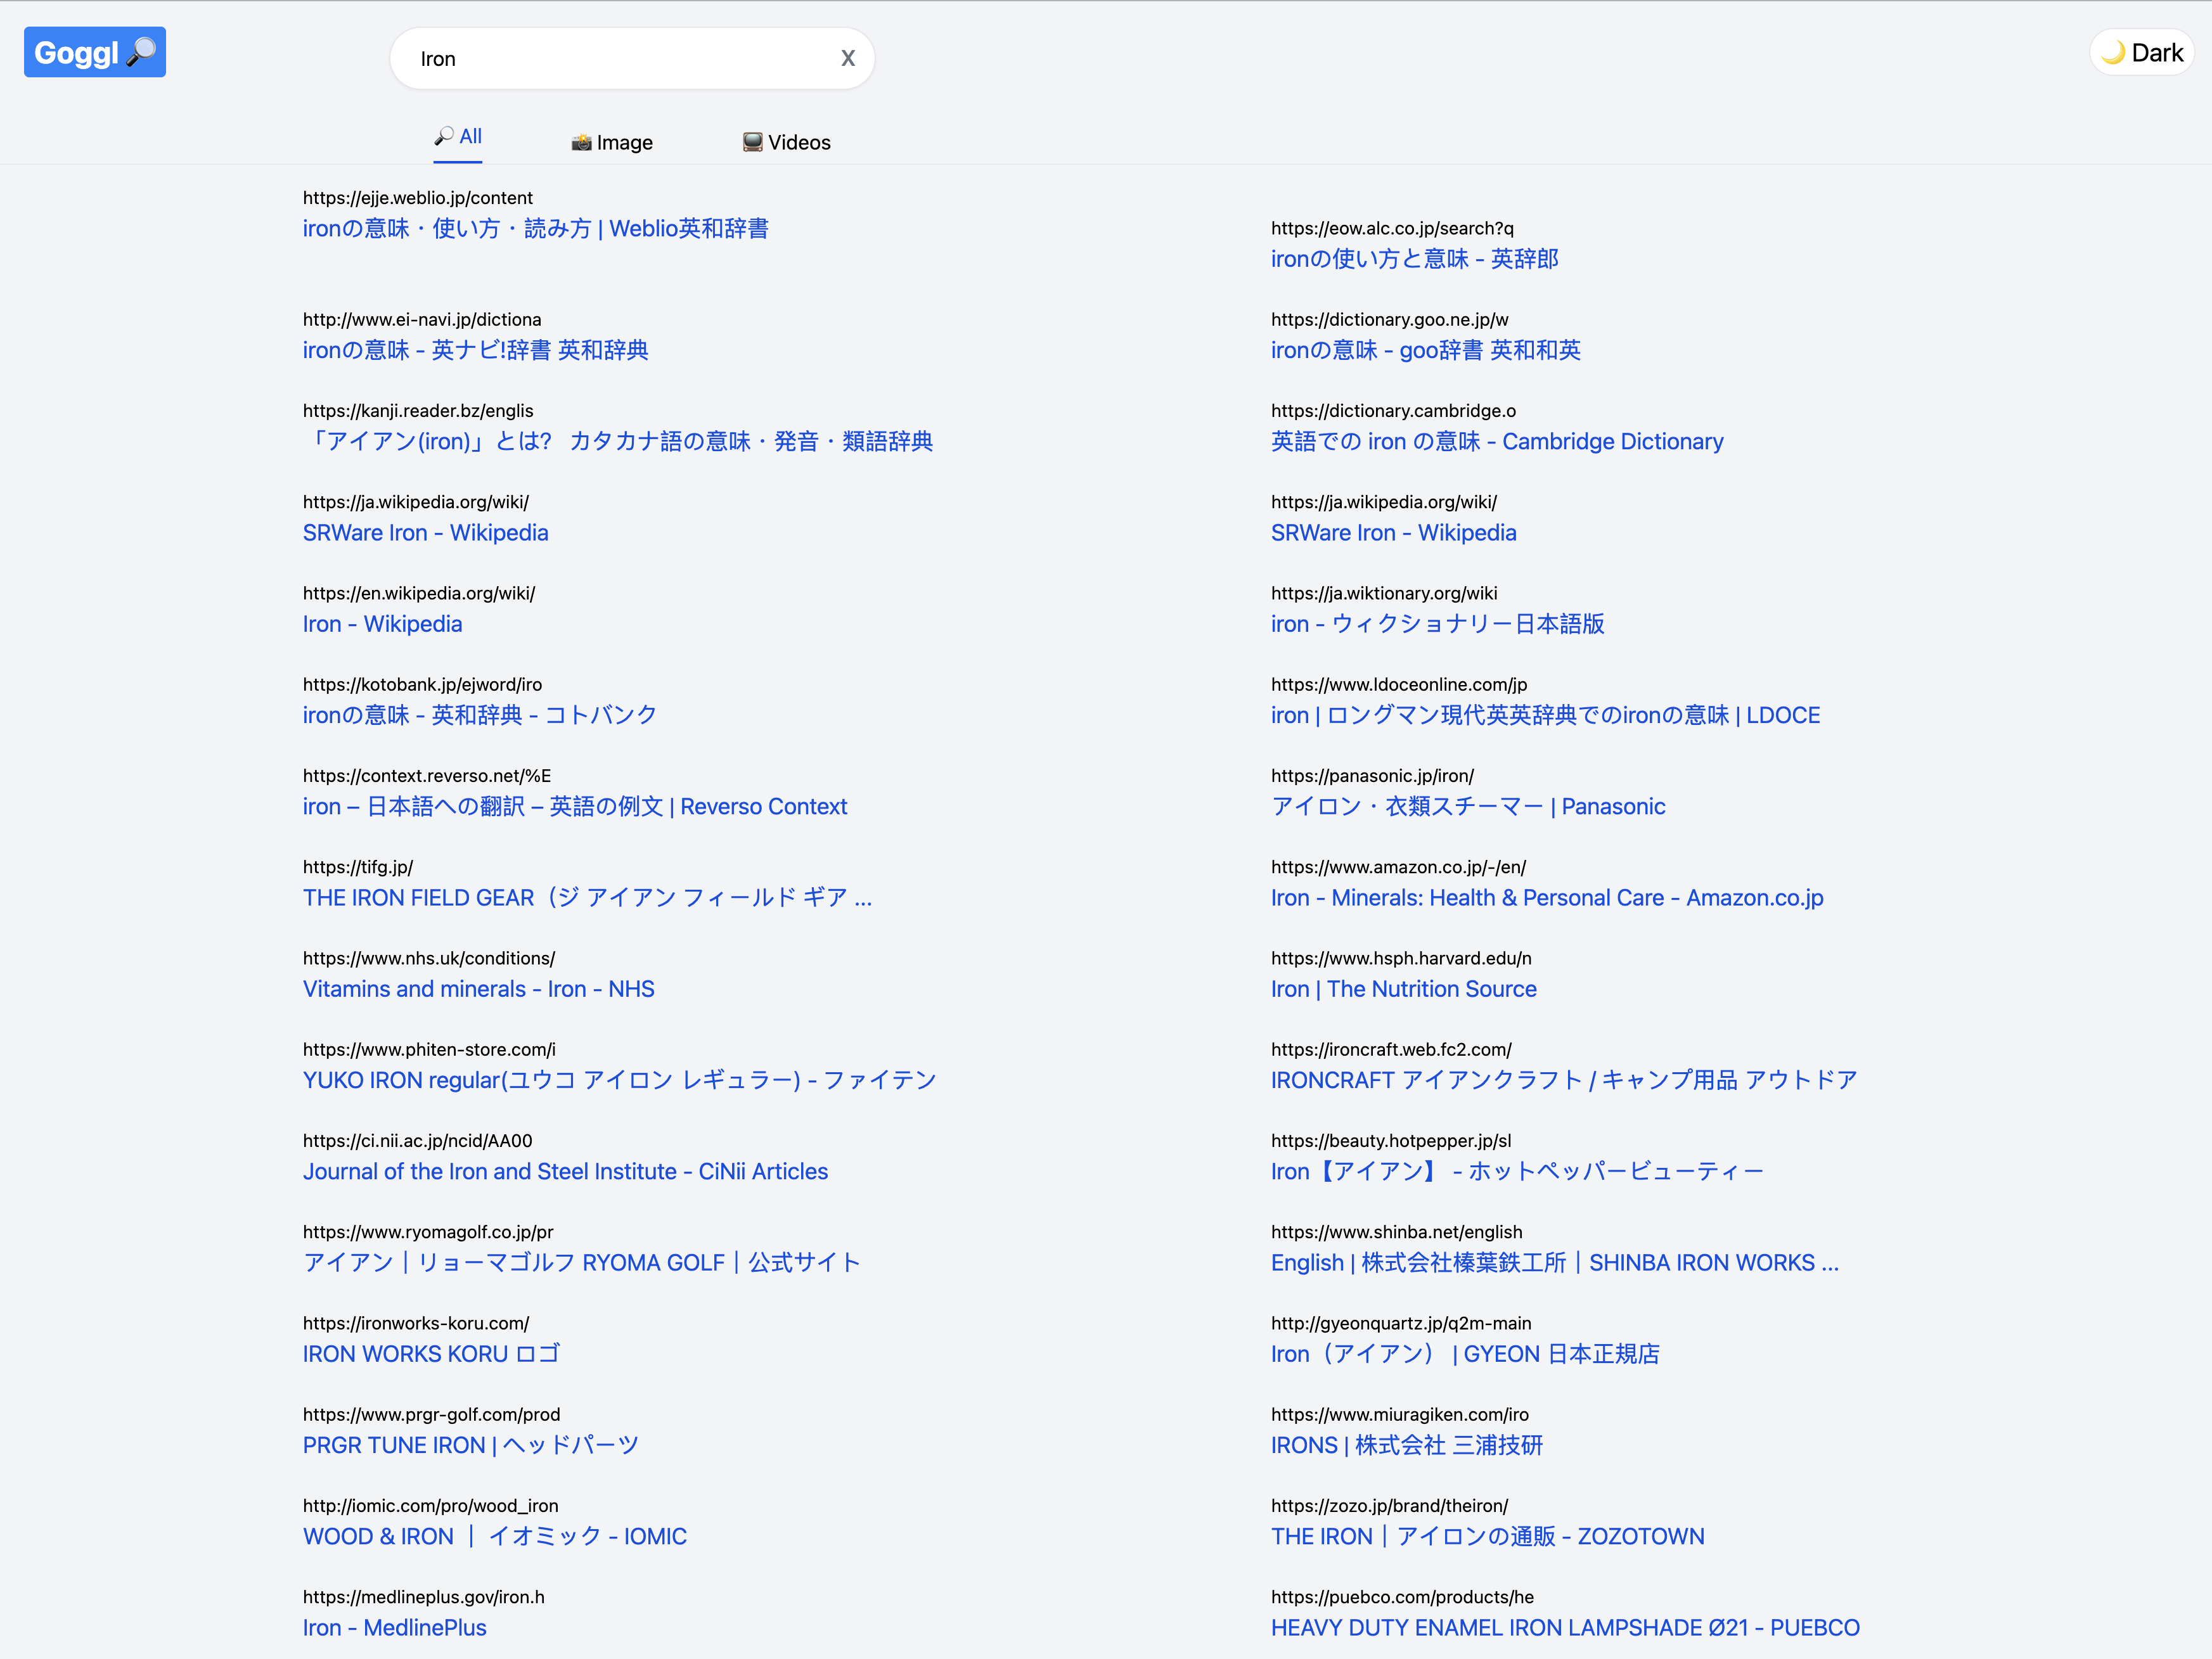The width and height of the screenshot is (2212, 1659).
Task: Select the All results tab
Action: pos(458,137)
